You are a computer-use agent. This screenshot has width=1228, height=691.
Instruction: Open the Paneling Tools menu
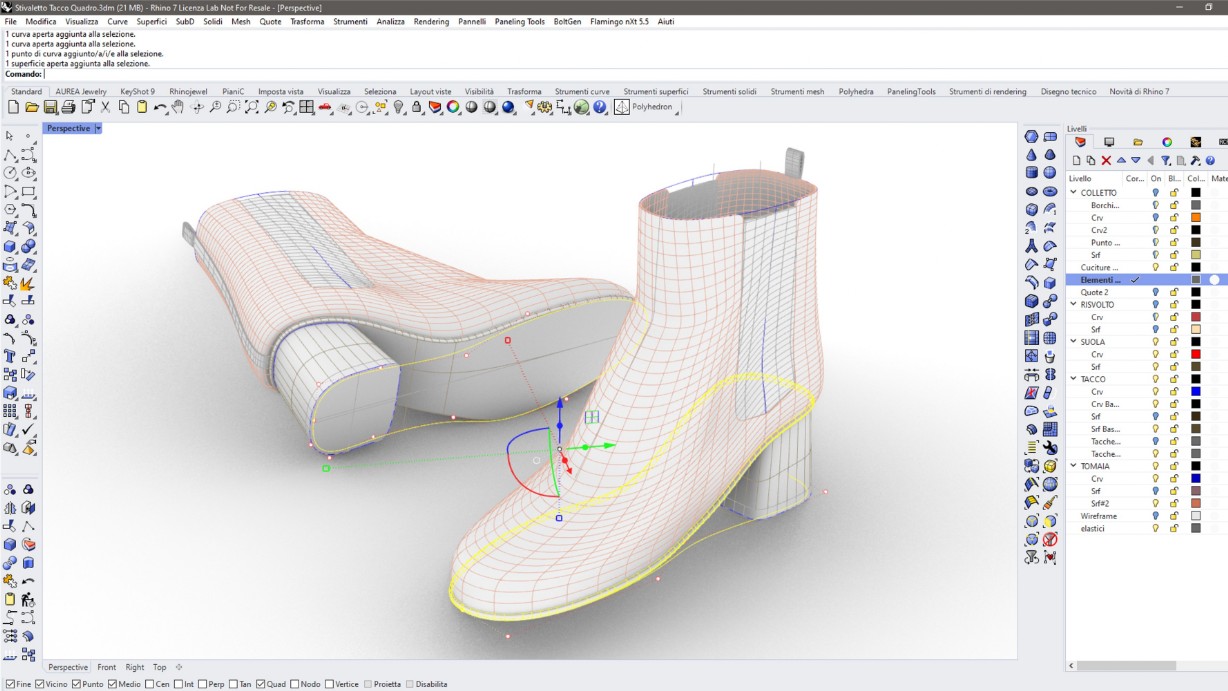tap(520, 21)
